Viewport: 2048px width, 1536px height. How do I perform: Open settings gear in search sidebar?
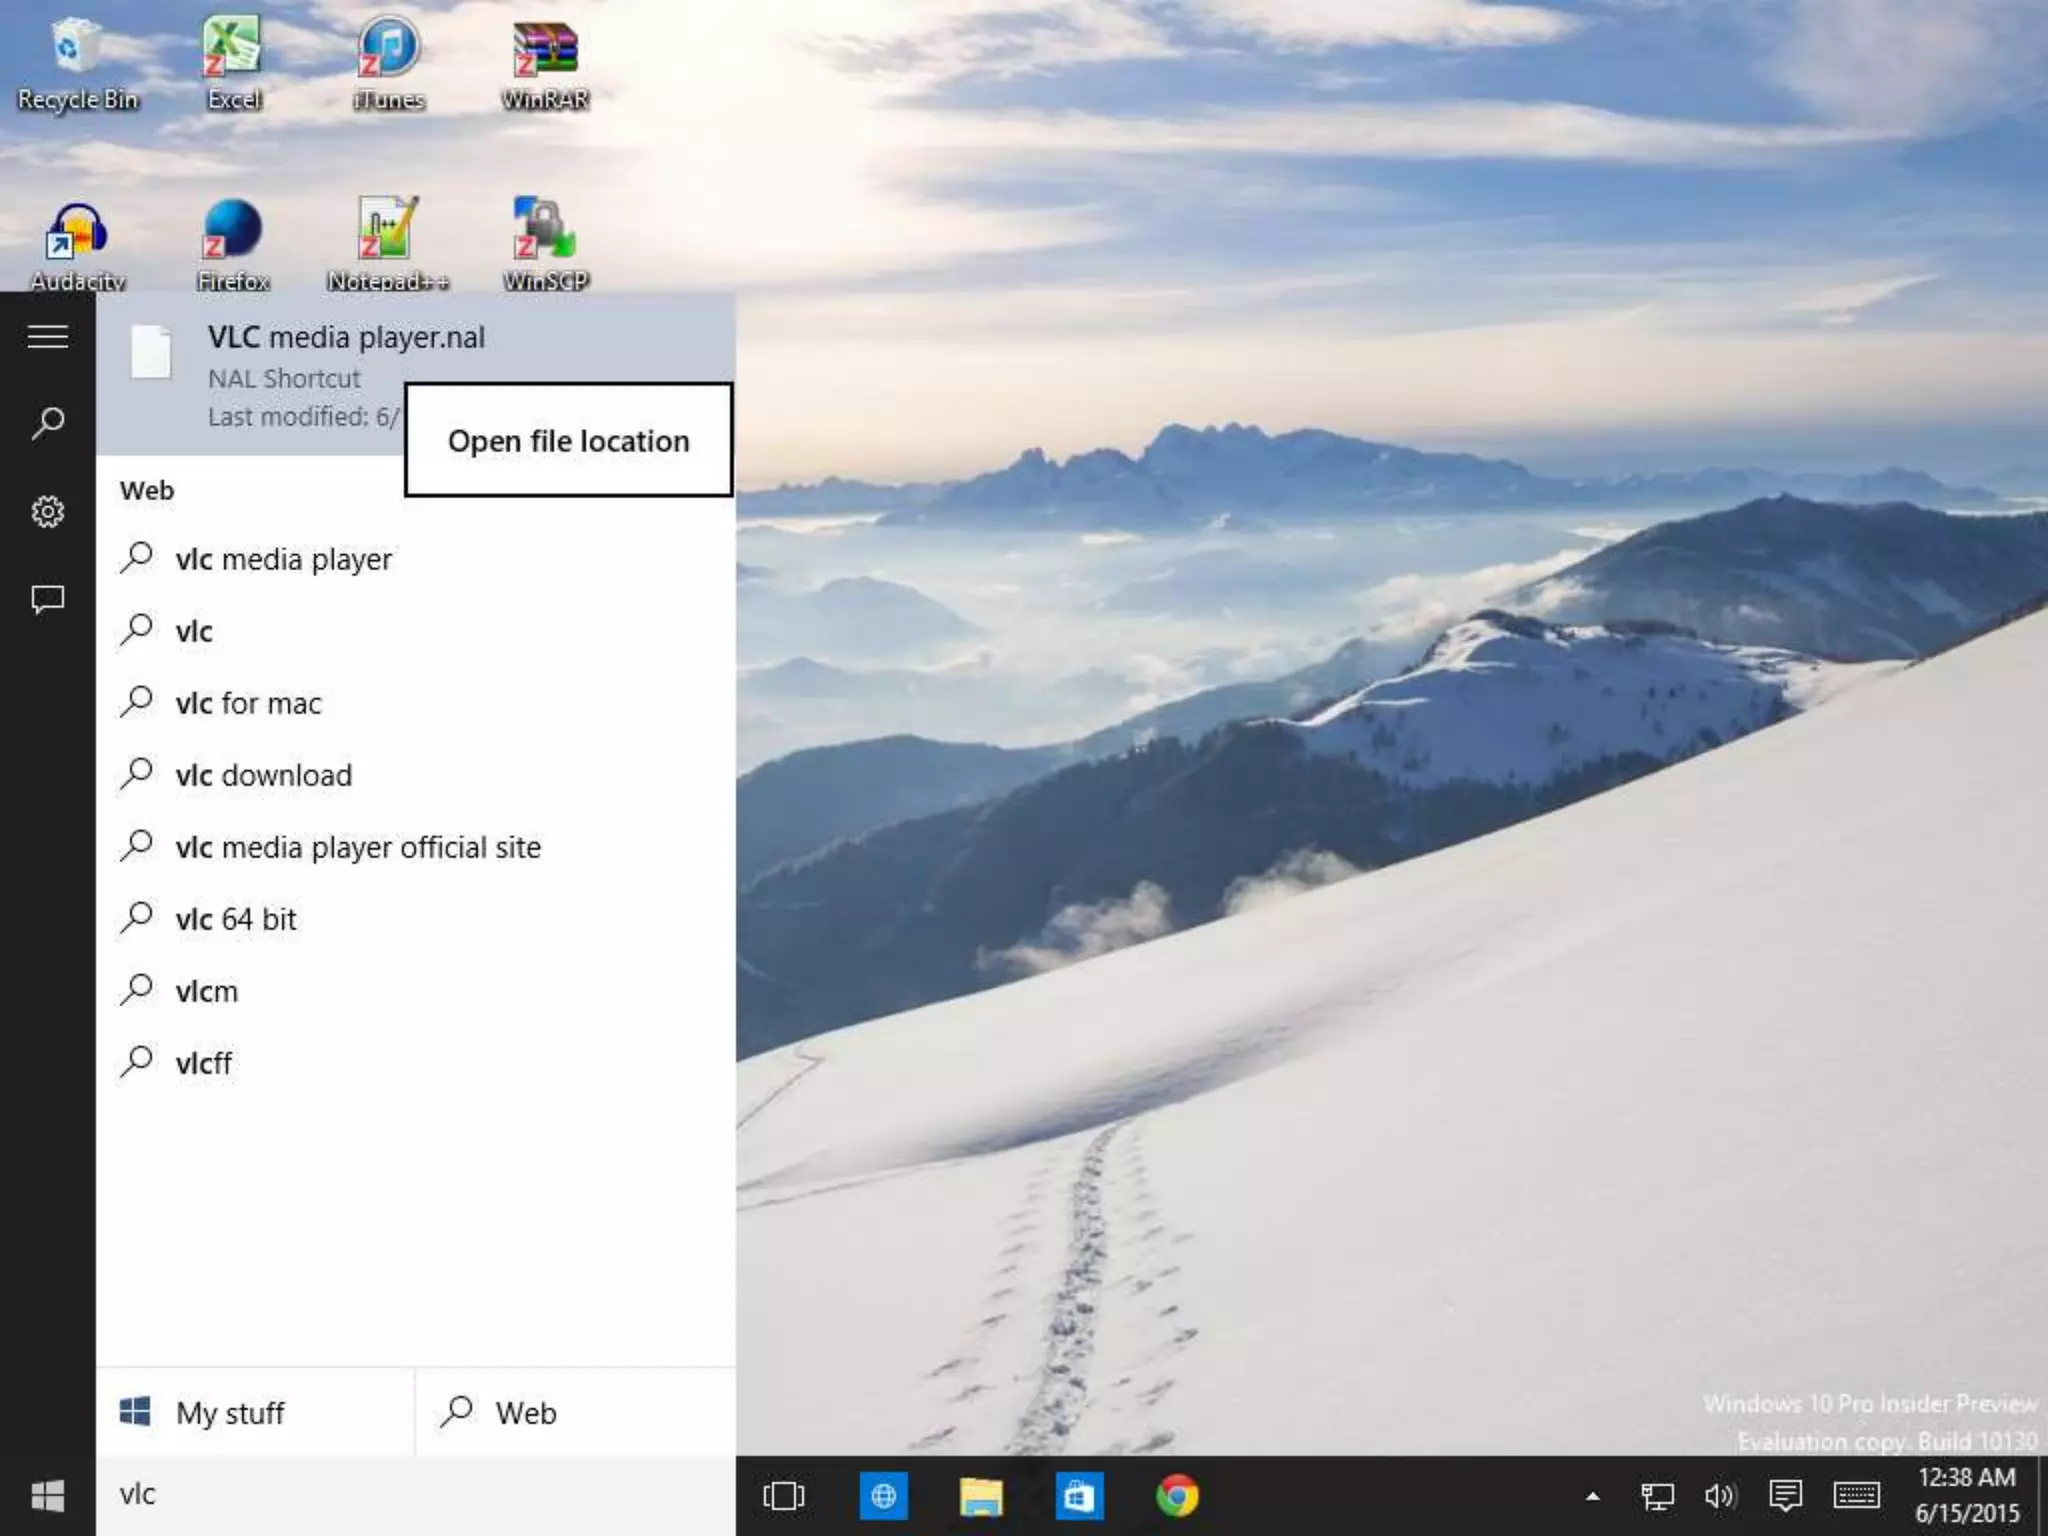48,512
